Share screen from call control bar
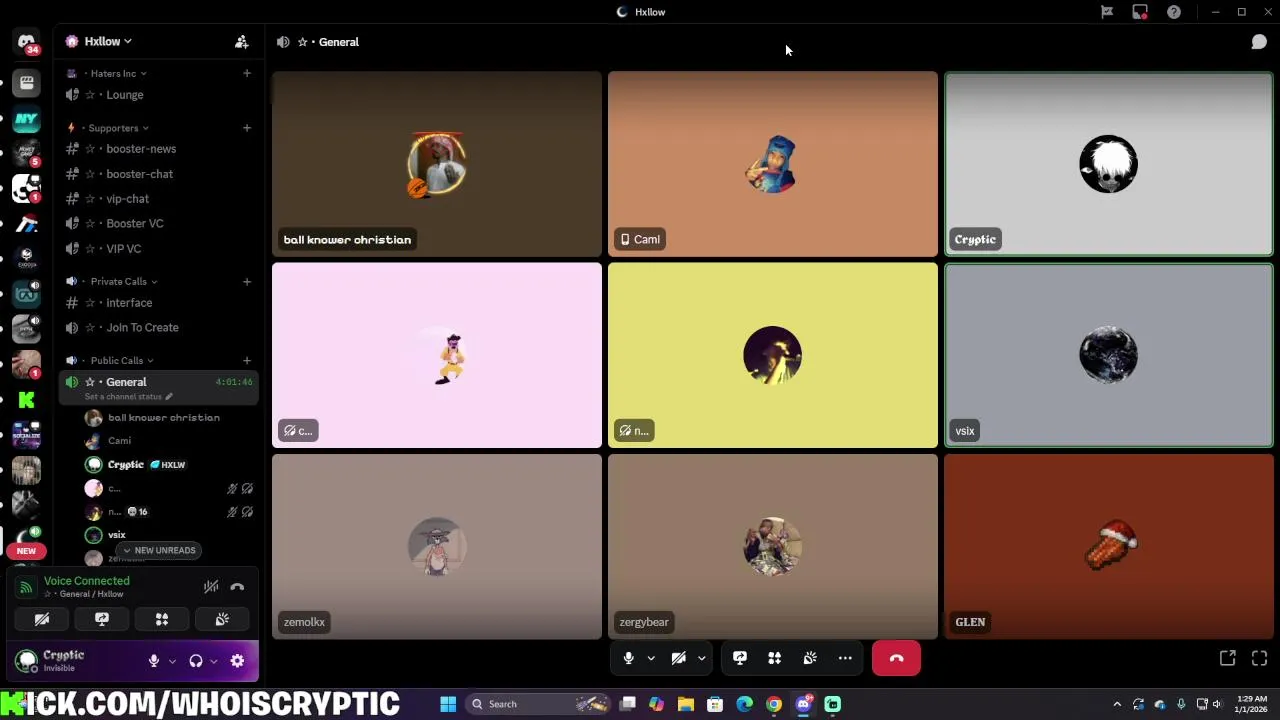The height and width of the screenshot is (720, 1280). click(x=740, y=658)
